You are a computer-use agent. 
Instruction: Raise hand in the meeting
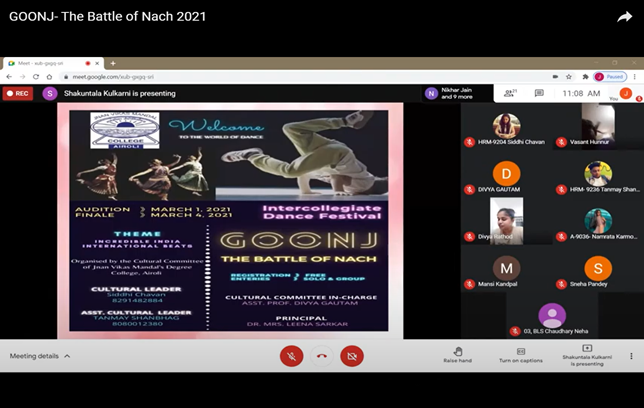click(x=458, y=355)
